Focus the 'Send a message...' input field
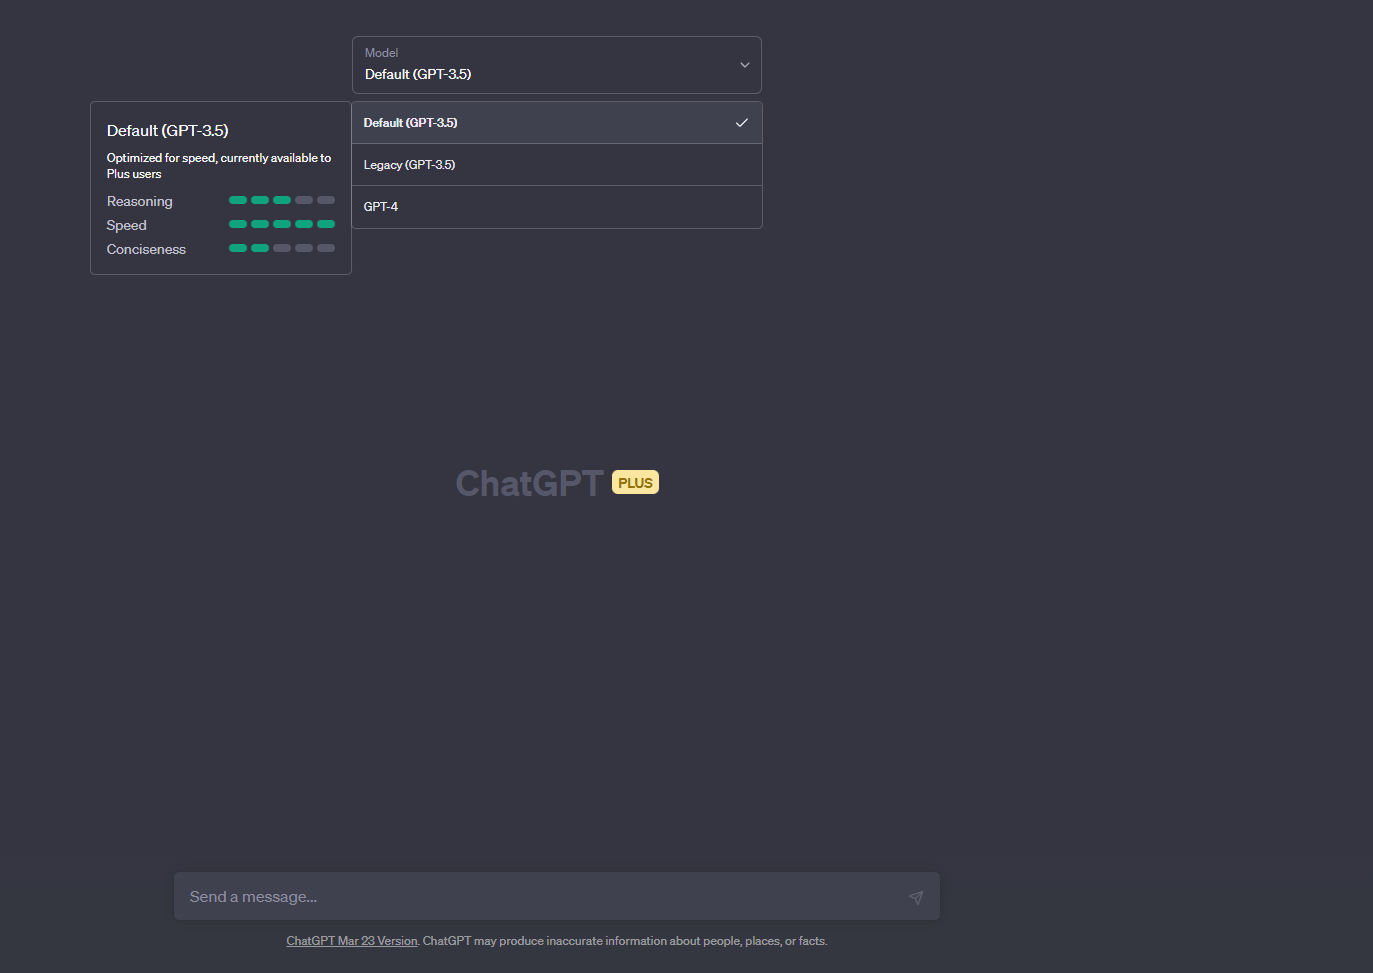Image resolution: width=1373 pixels, height=973 pixels. tap(540, 897)
